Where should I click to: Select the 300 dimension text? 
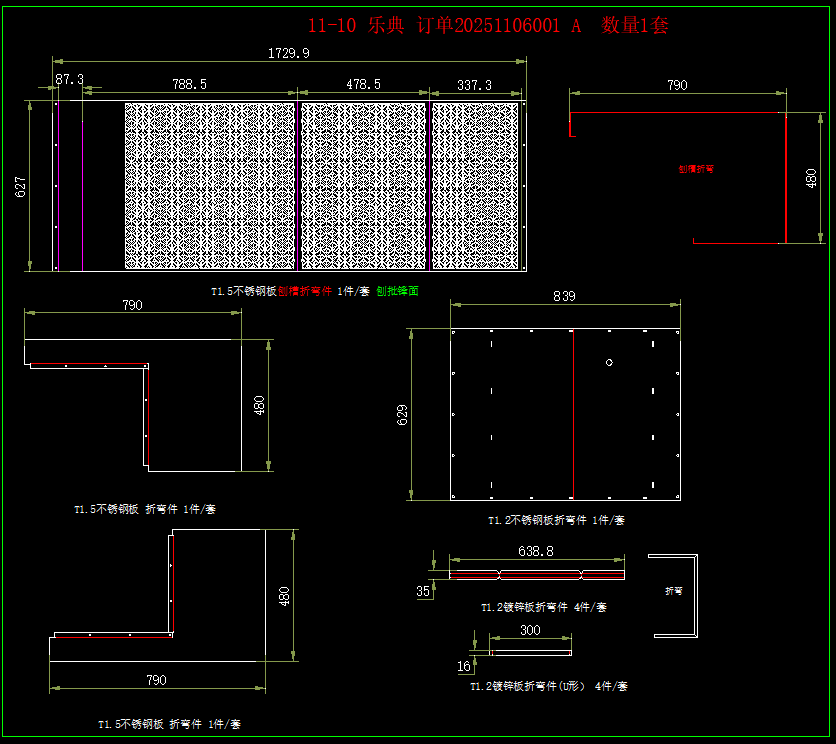pyautogui.click(x=530, y=630)
